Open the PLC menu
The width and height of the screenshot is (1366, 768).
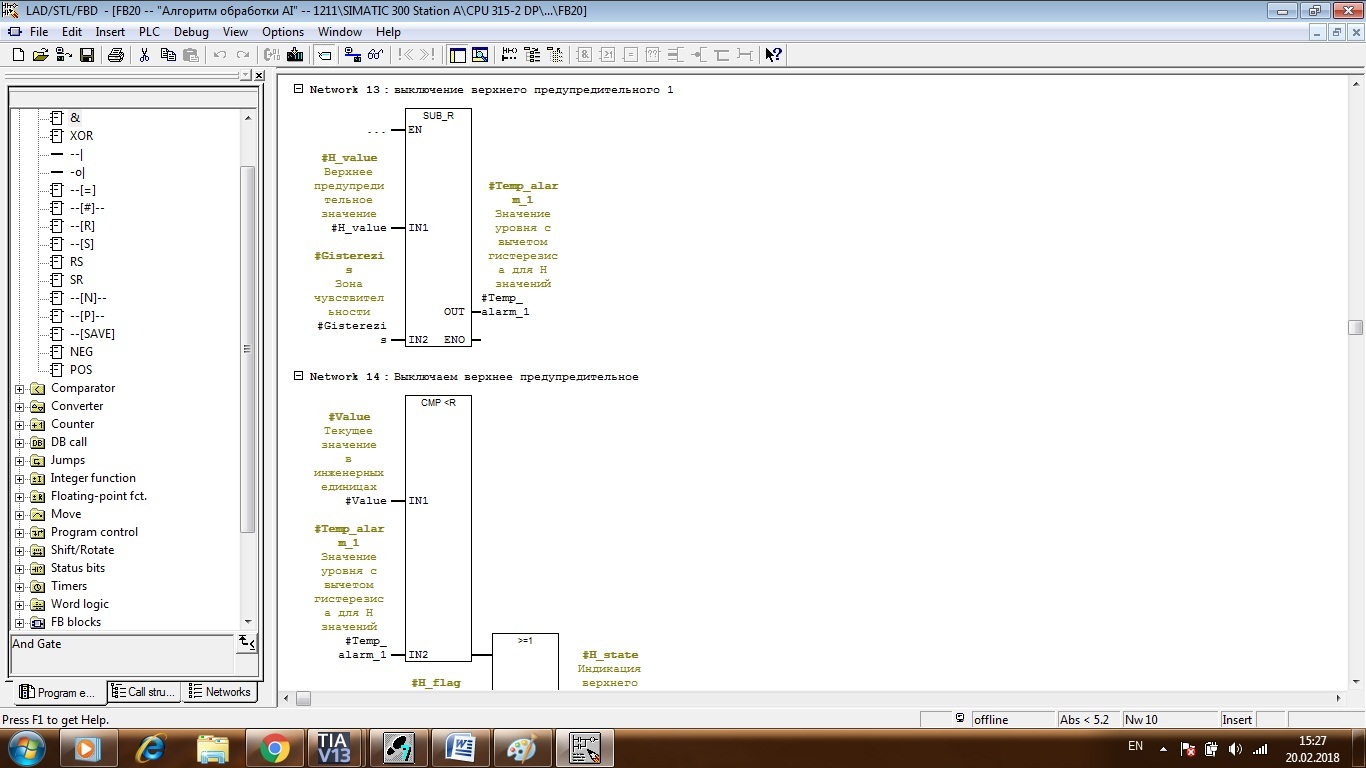point(149,32)
